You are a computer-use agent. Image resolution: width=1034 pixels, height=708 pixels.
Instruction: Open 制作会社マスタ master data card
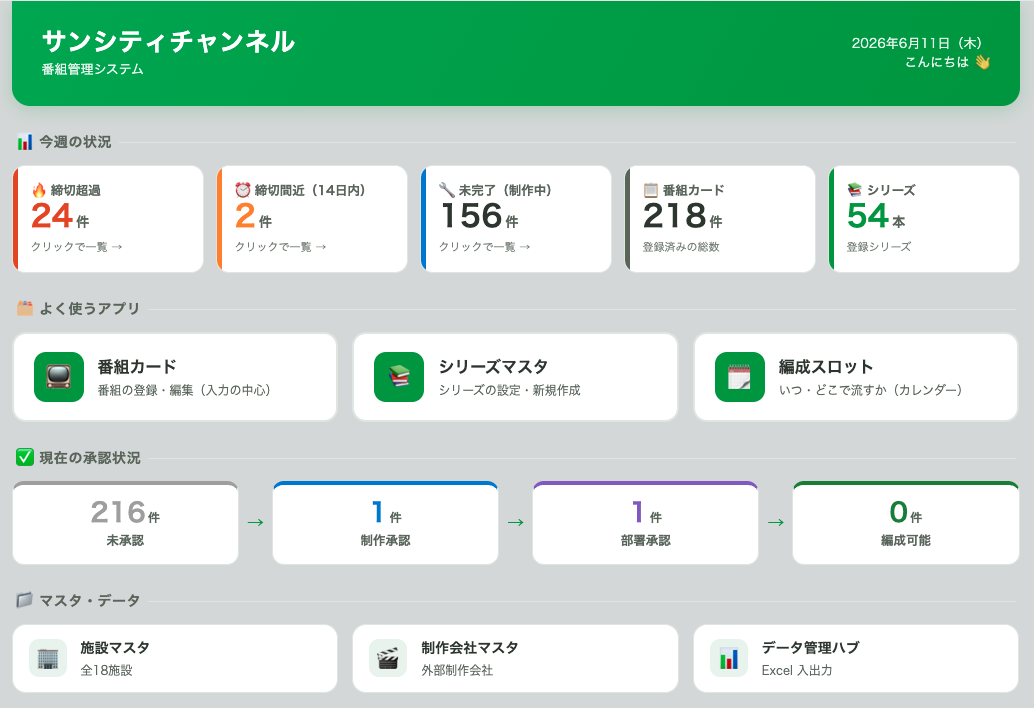pos(515,659)
